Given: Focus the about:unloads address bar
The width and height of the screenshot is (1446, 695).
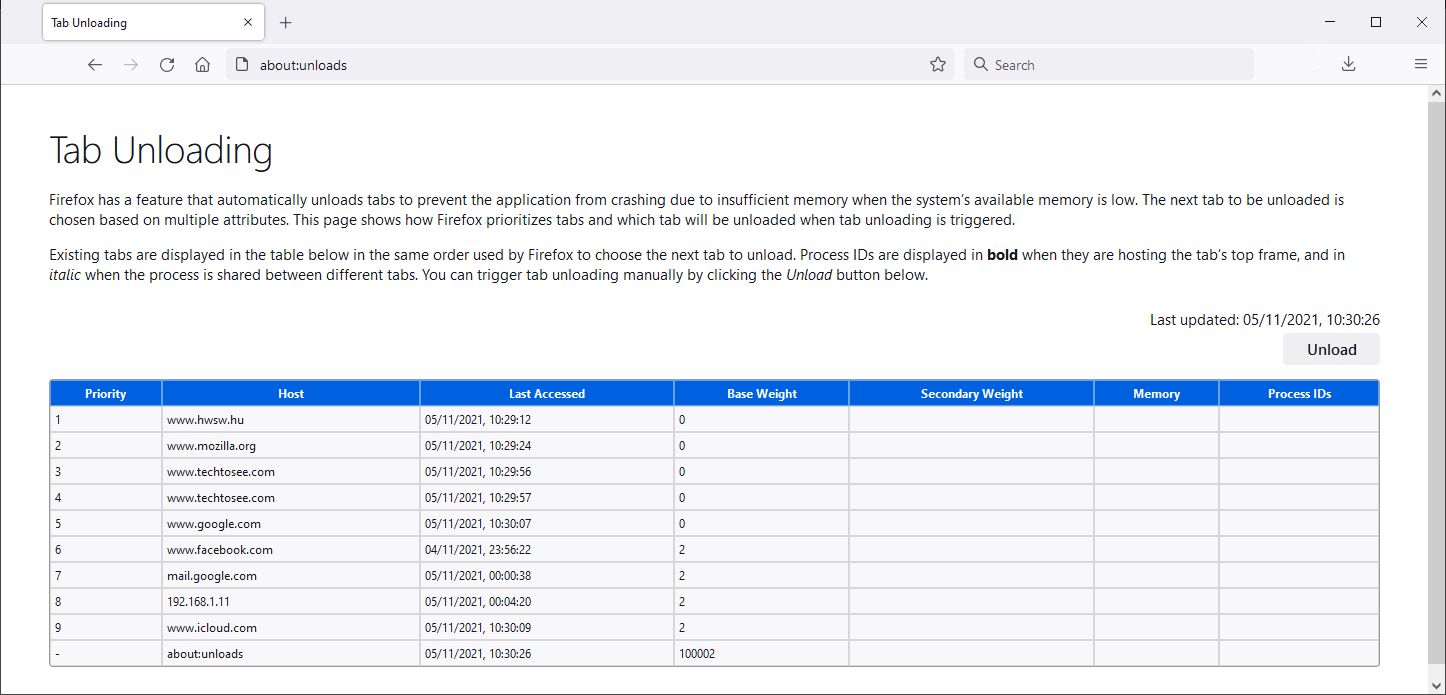Looking at the screenshot, I should tap(588, 65).
